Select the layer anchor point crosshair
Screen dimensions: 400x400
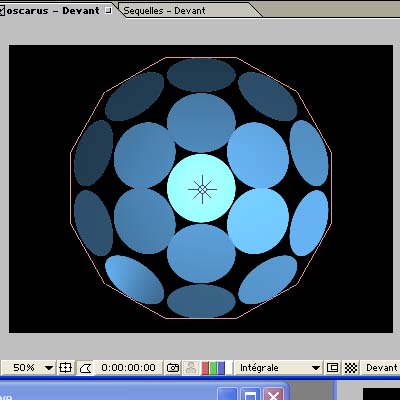click(x=202, y=189)
